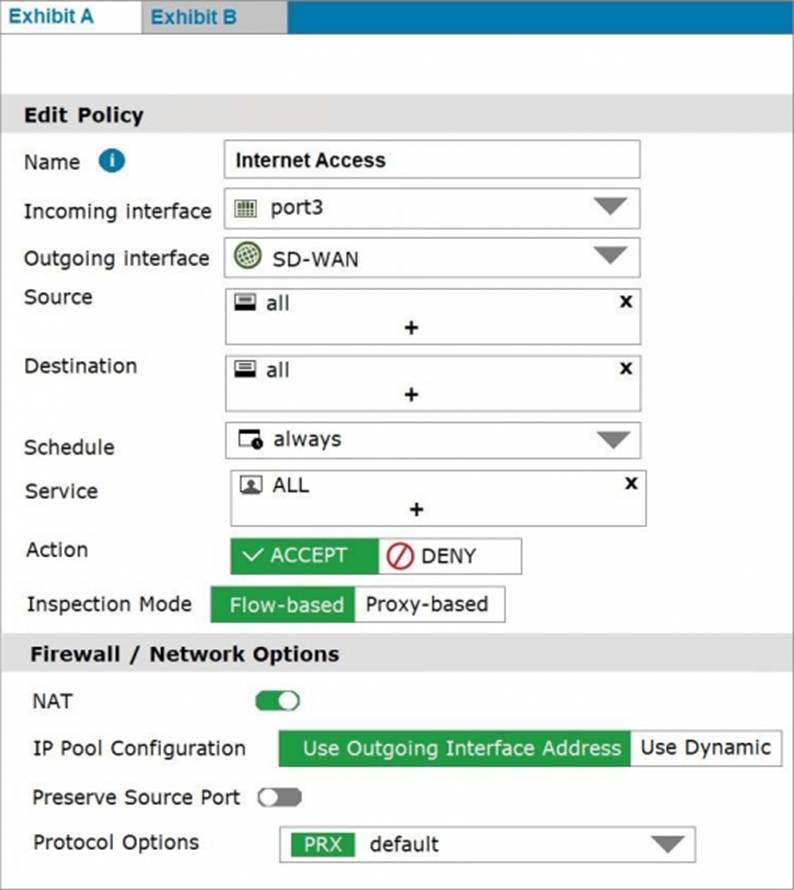Screen dimensions: 794x890
Task: Open the Schedule dropdown
Action: [609, 440]
